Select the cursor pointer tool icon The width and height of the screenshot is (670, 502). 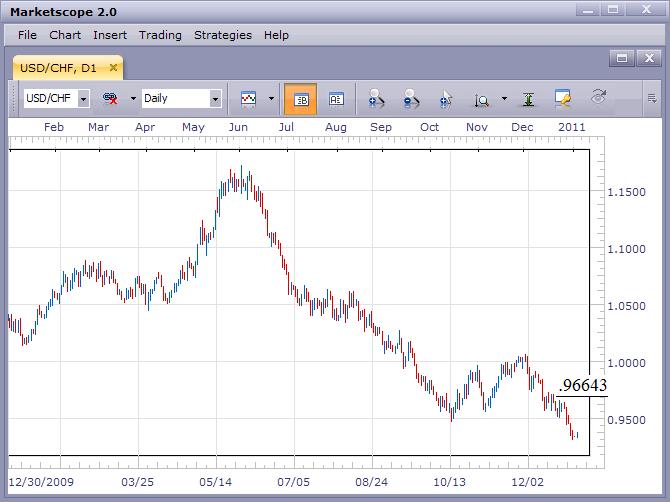pos(446,99)
